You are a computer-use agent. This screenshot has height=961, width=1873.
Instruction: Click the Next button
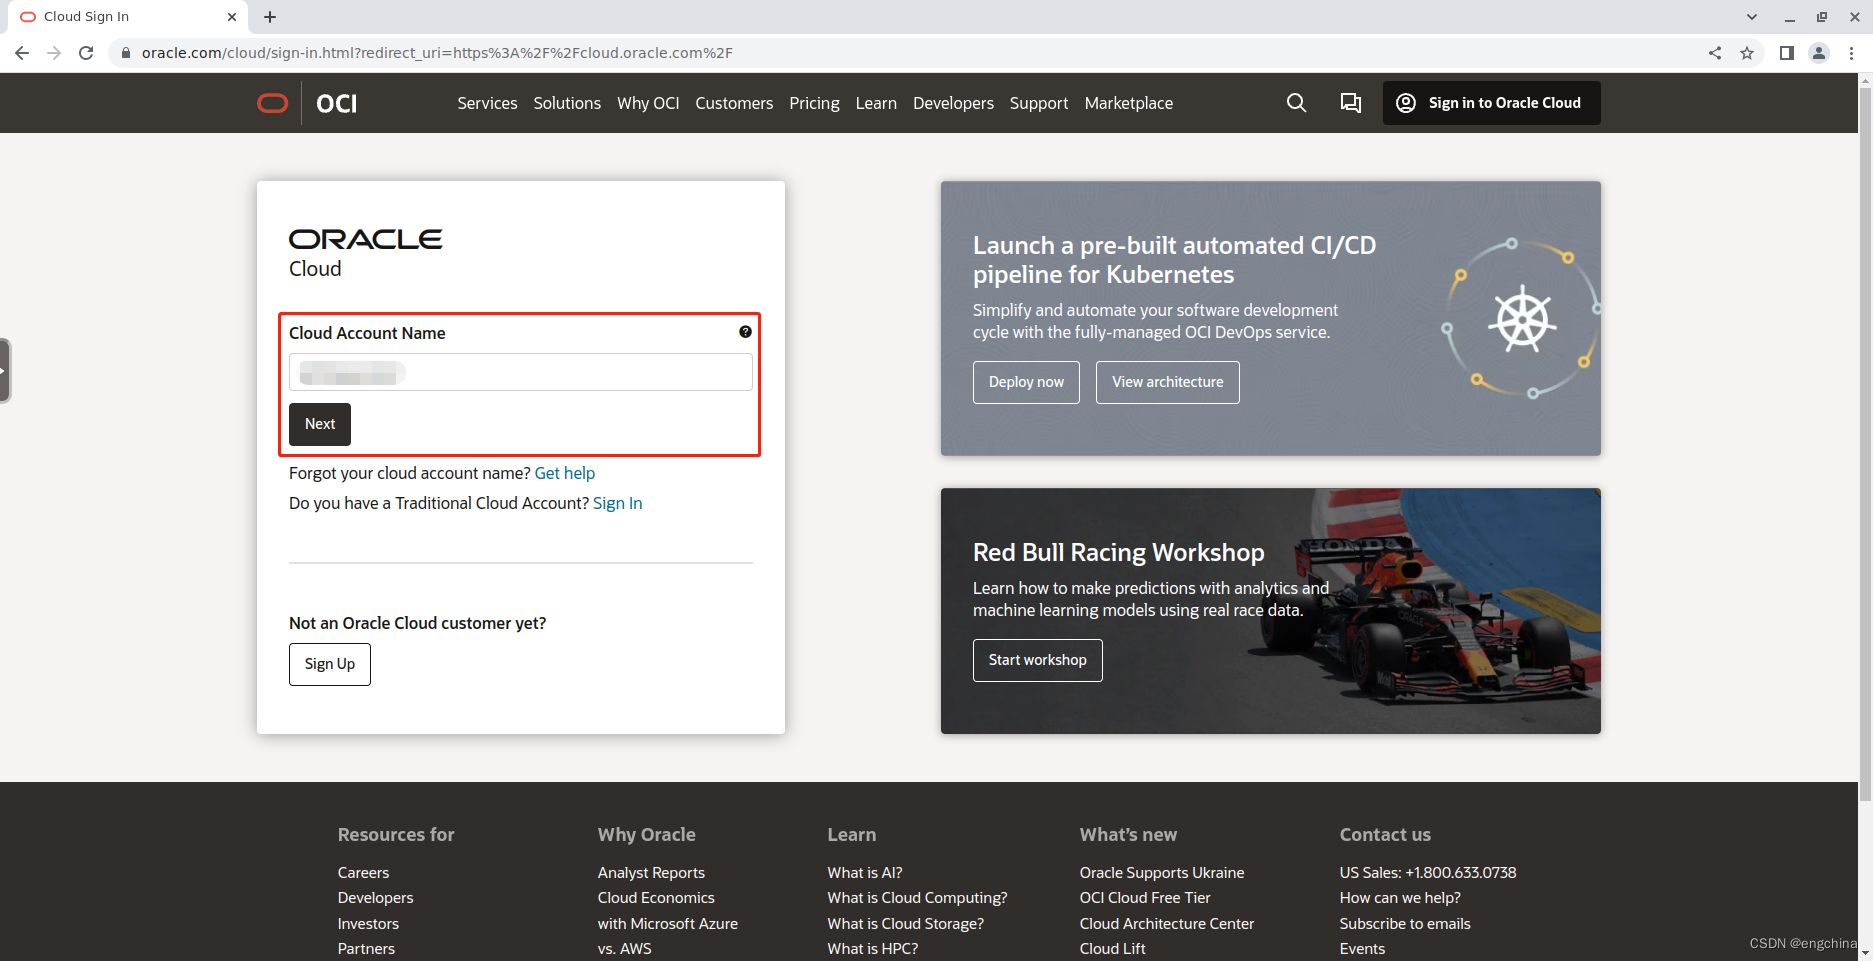tap(320, 424)
